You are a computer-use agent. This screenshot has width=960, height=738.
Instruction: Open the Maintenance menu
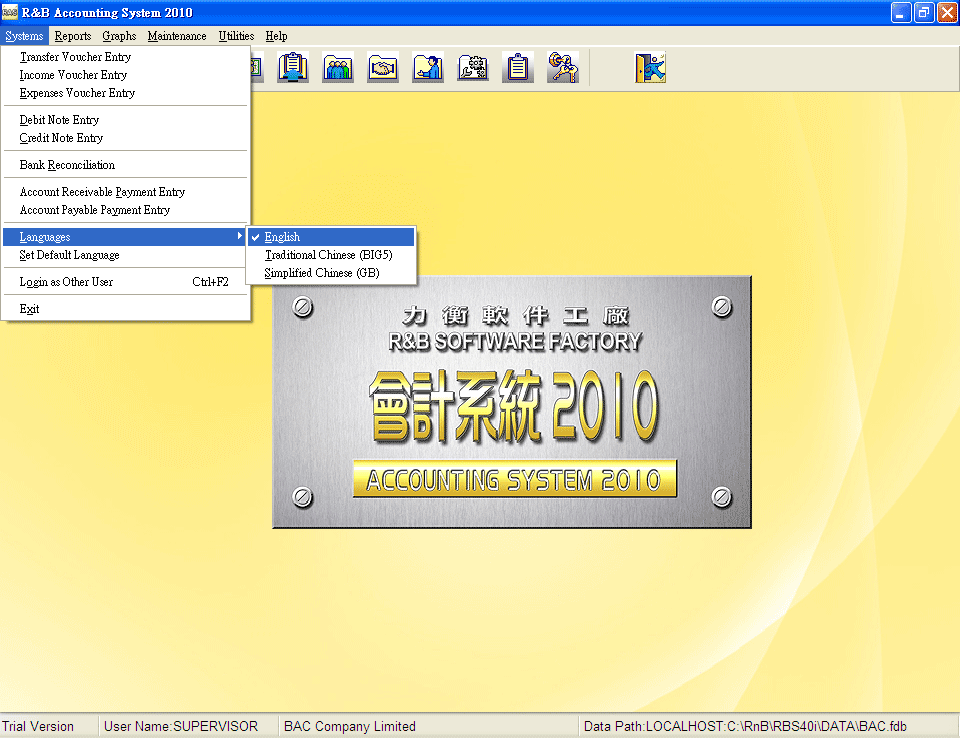(x=177, y=36)
